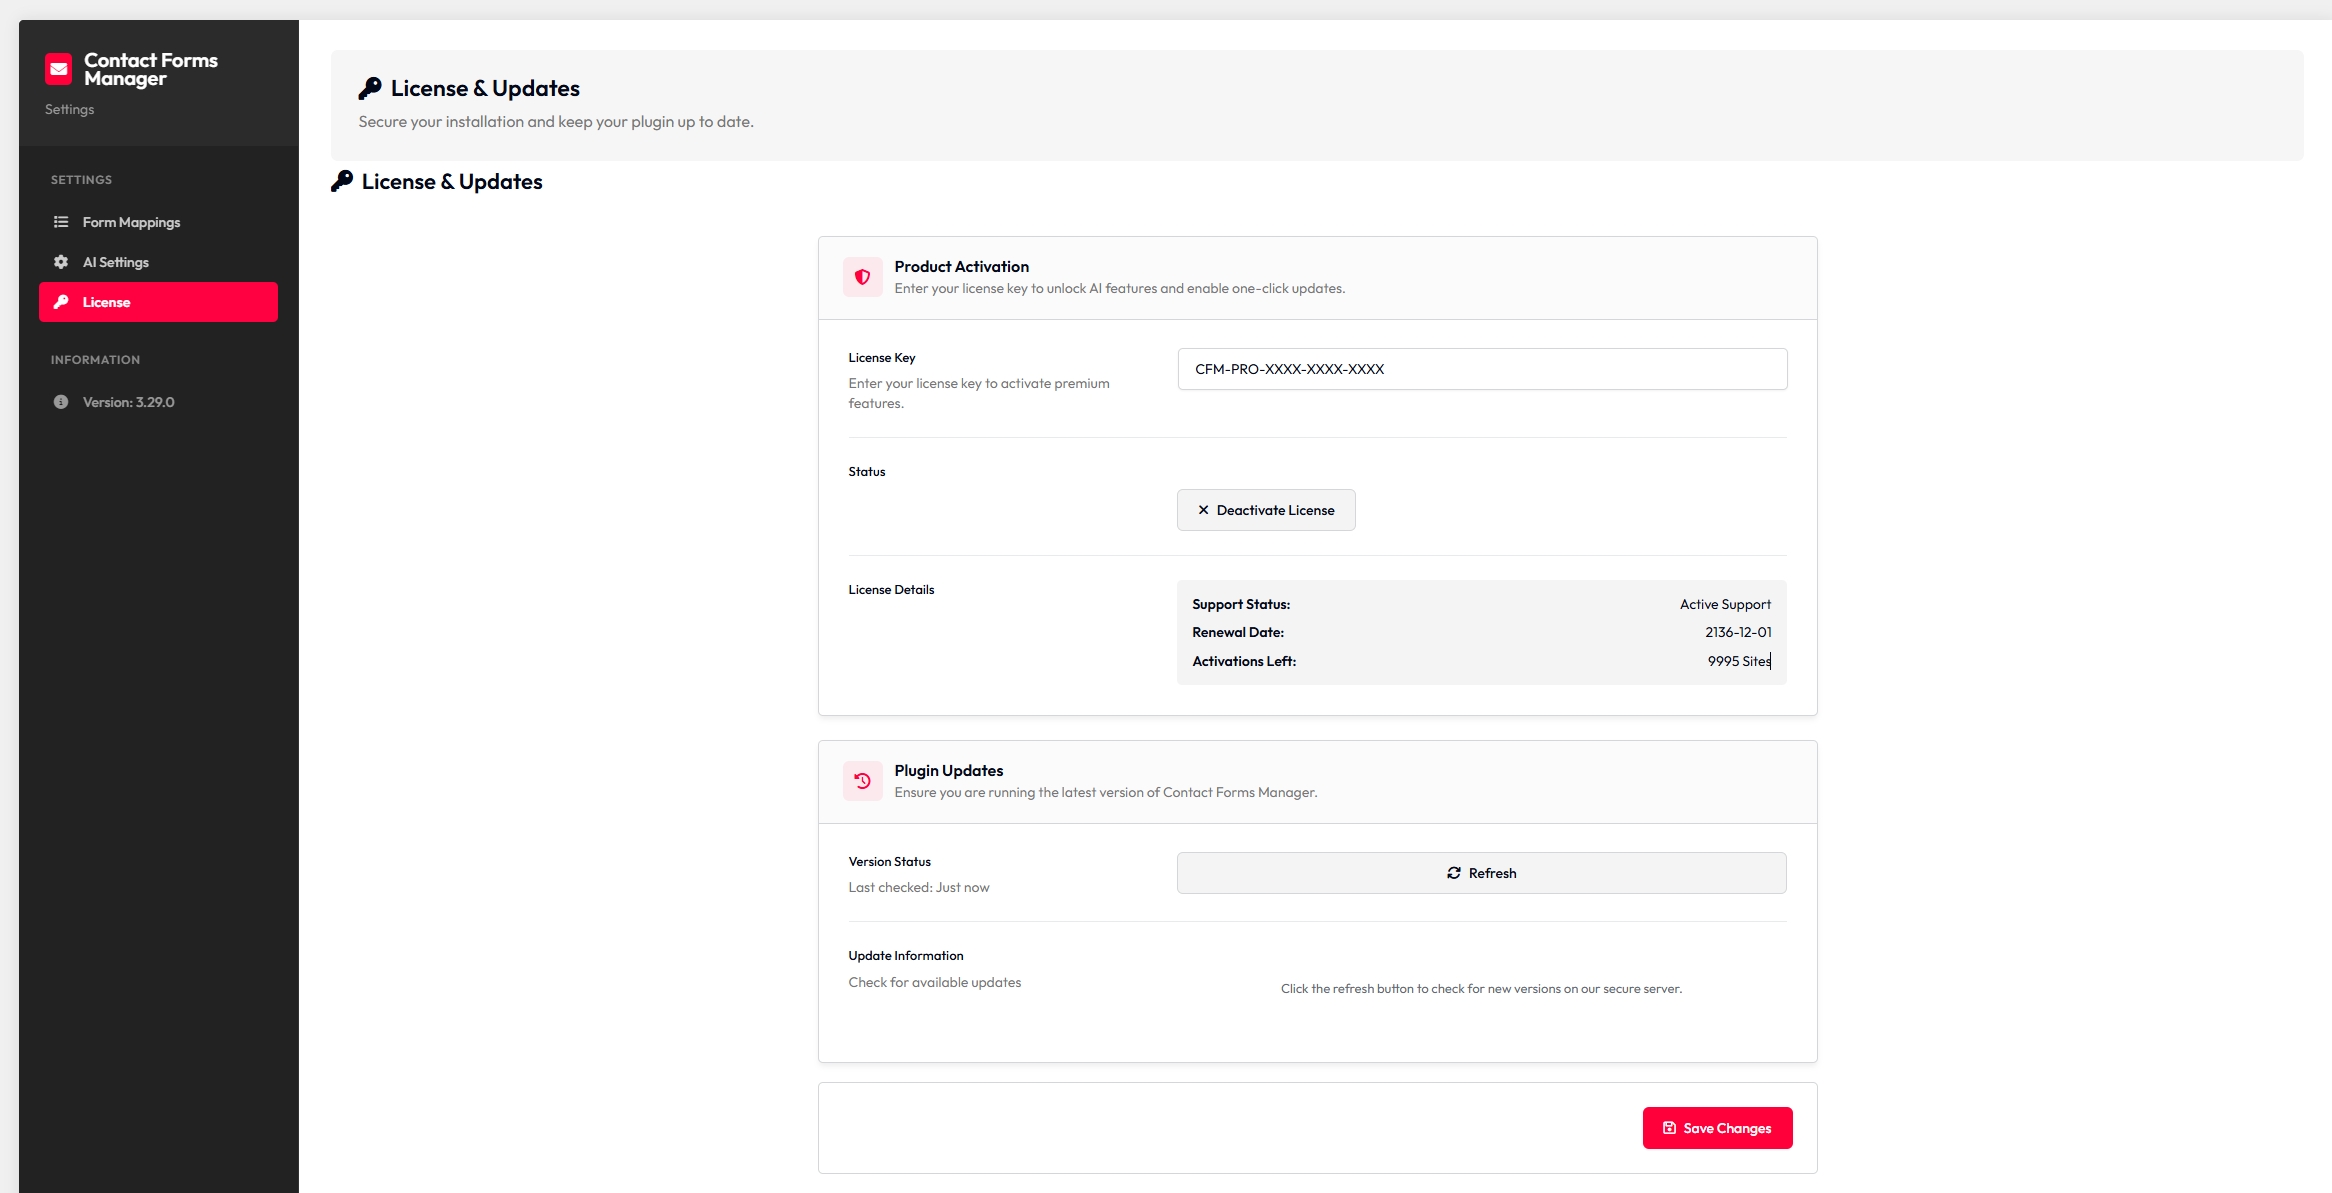Click the X icon on Deactivate License
2332x1193 pixels.
coord(1203,510)
